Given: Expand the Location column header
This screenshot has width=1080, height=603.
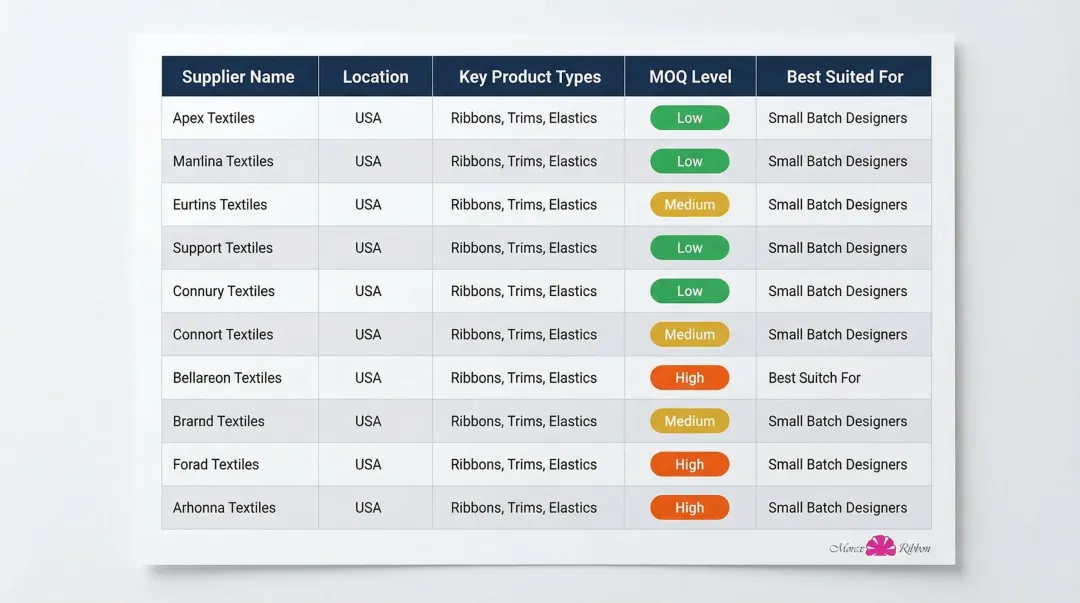Looking at the screenshot, I should coord(375,76).
